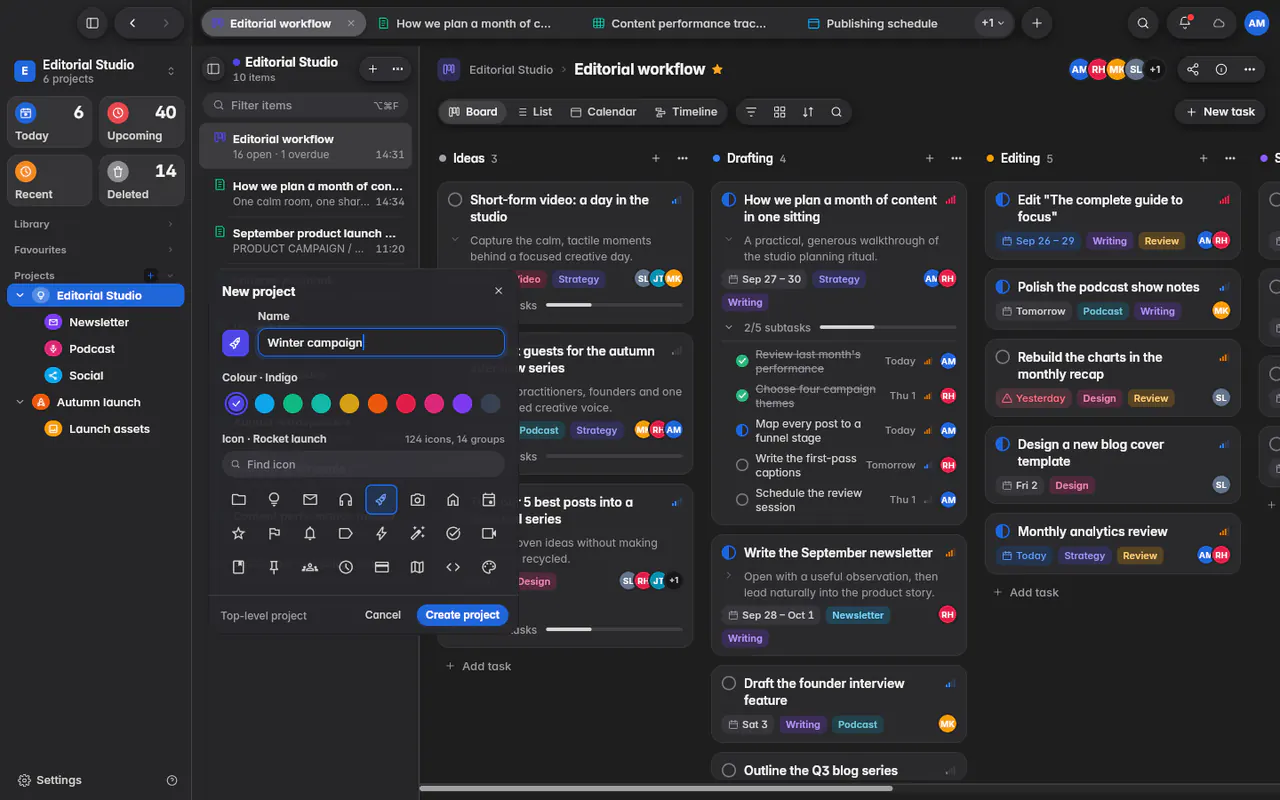1280x800 pixels.
Task: Open the Editorial Studio workspace switcher
Action: (94, 71)
